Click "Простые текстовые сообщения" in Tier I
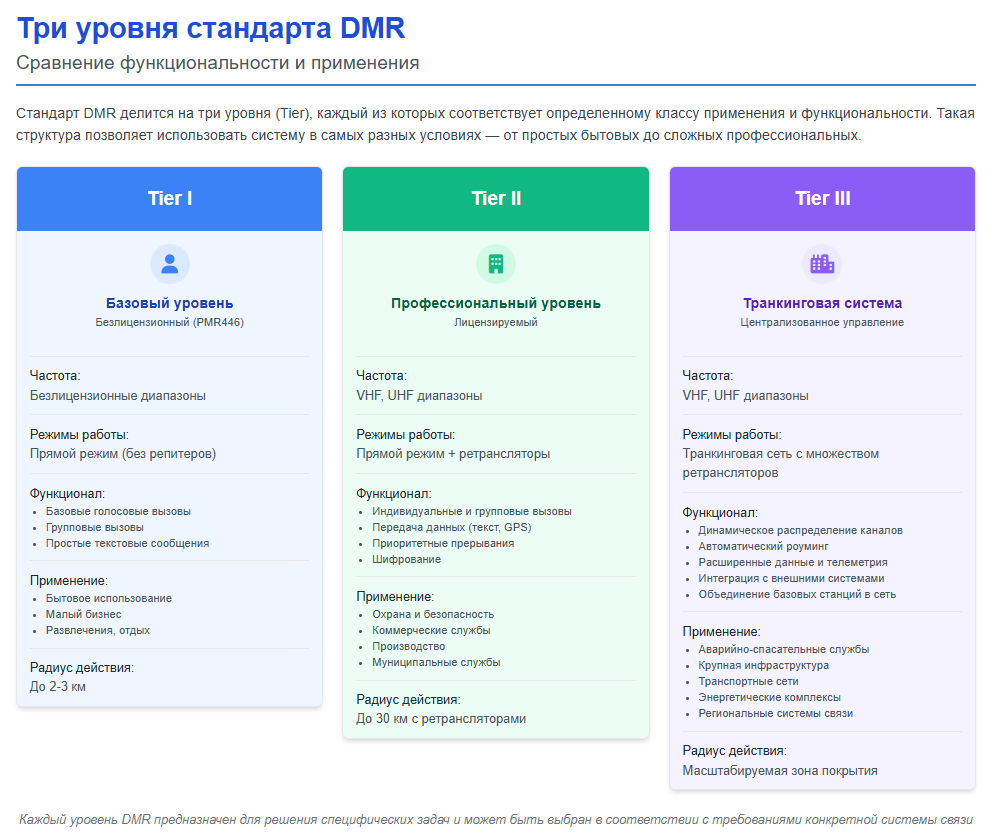The height and width of the screenshot is (838, 992). [x=127, y=544]
